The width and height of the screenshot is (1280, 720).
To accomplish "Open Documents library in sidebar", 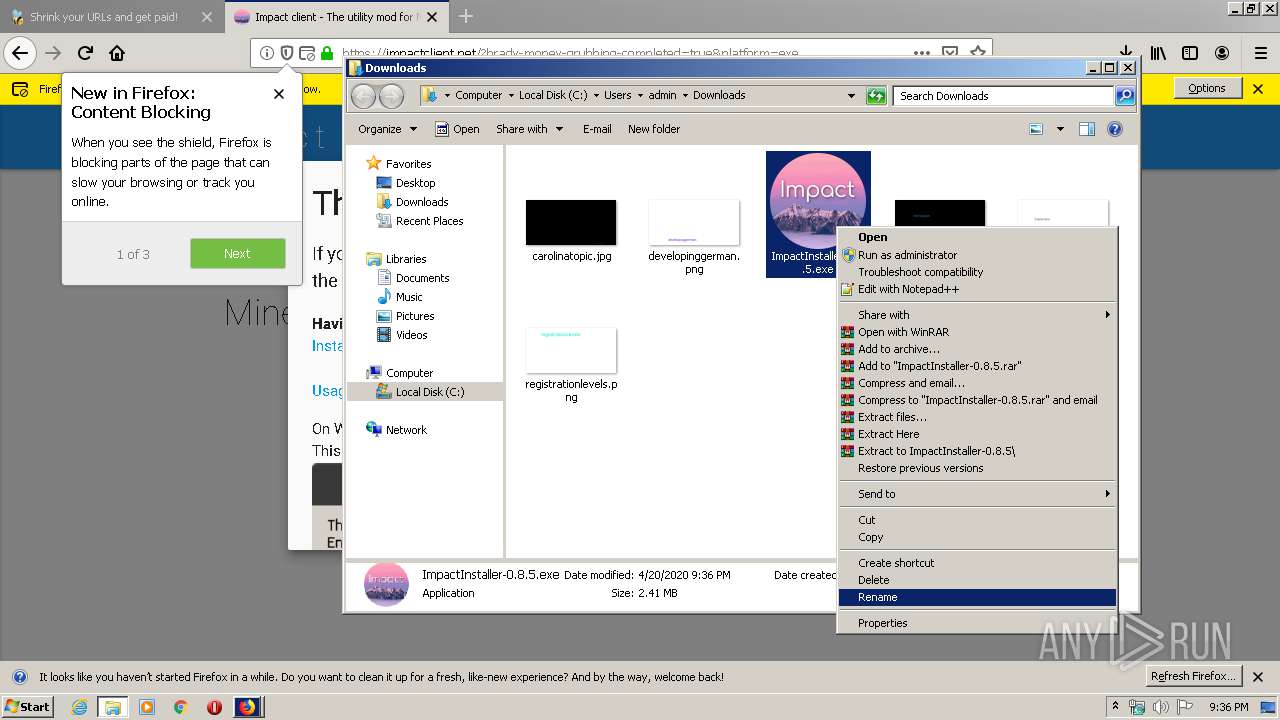I will pos(422,278).
